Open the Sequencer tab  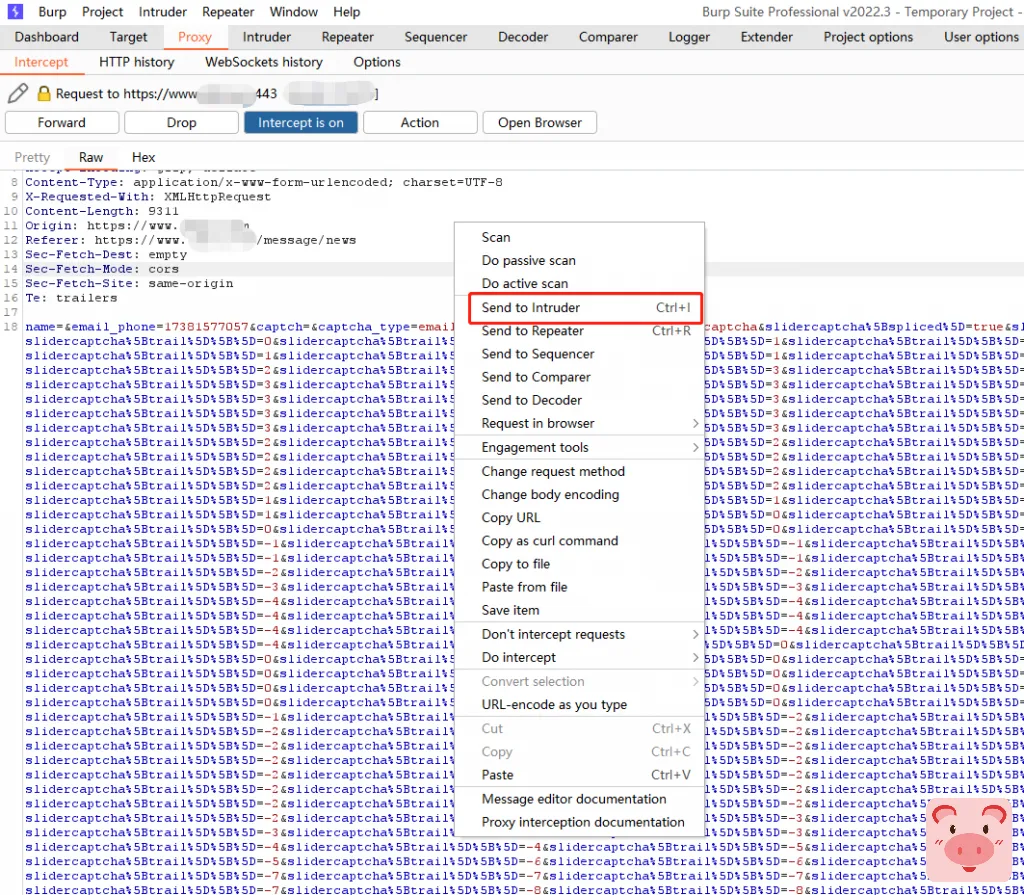pyautogui.click(x=436, y=37)
